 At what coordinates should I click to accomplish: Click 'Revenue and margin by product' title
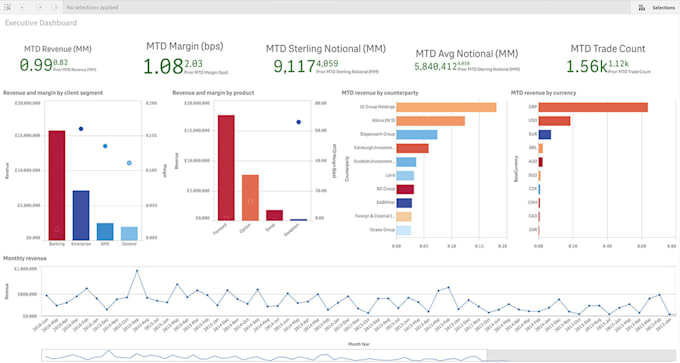(x=213, y=93)
